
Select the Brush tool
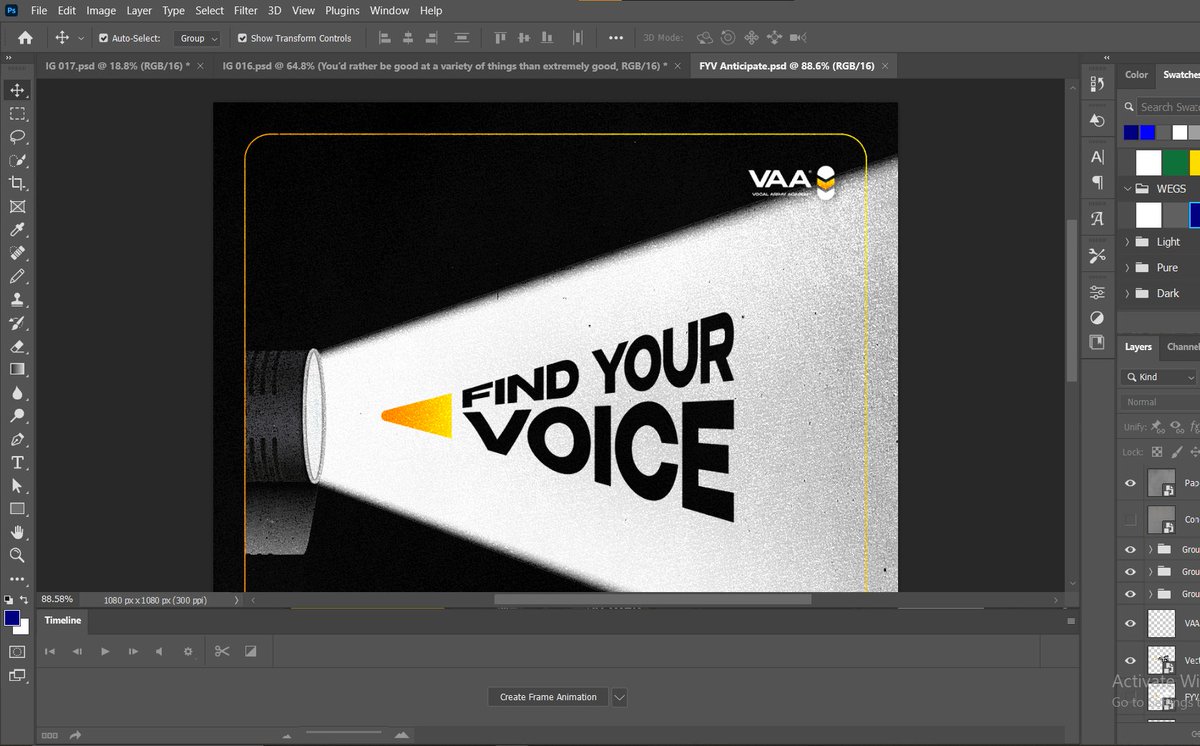tap(17, 276)
